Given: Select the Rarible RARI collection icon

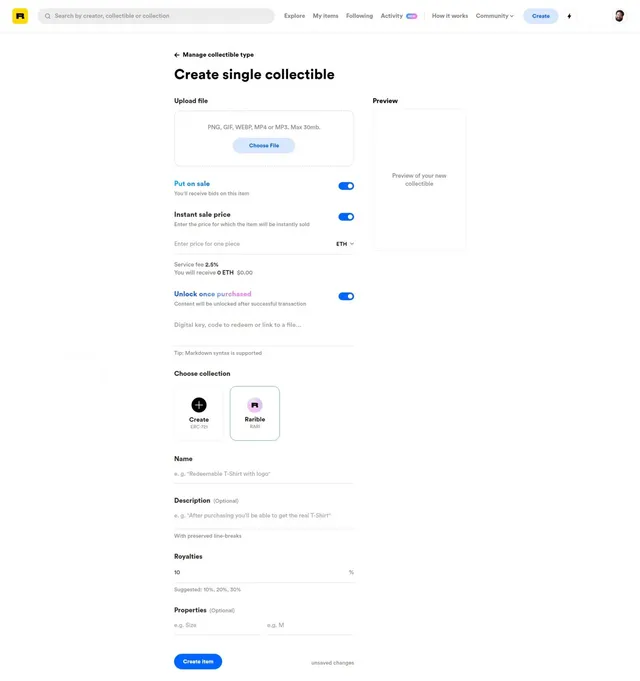Looking at the screenshot, I should 255,405.
